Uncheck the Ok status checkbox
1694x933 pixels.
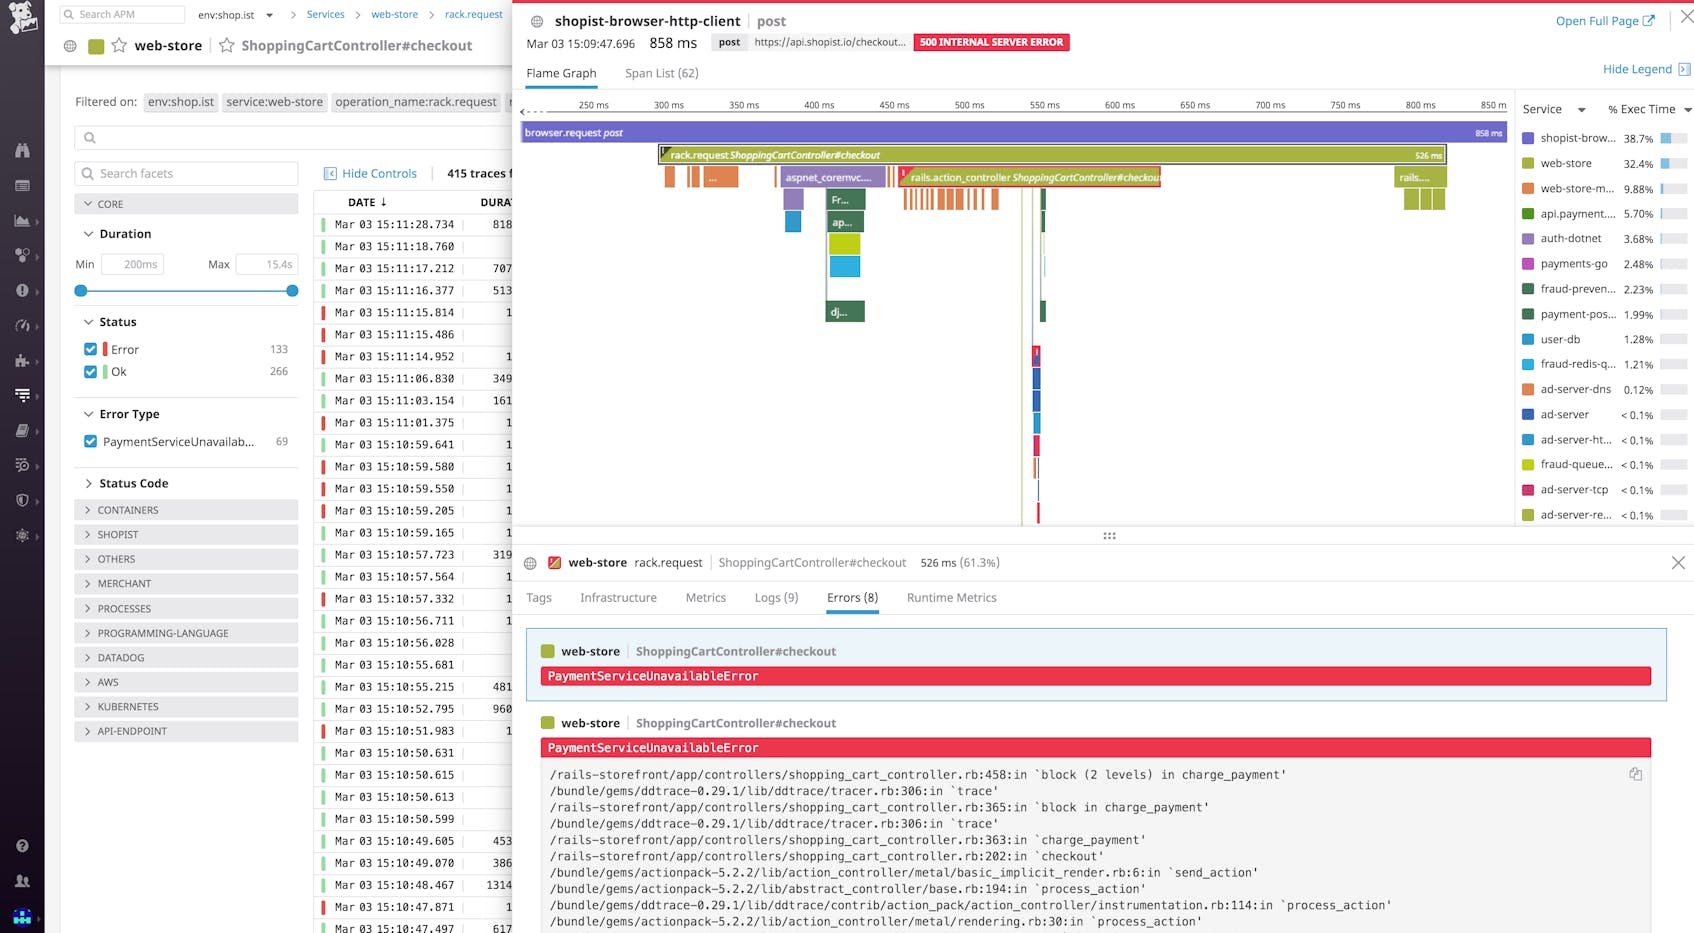90,371
